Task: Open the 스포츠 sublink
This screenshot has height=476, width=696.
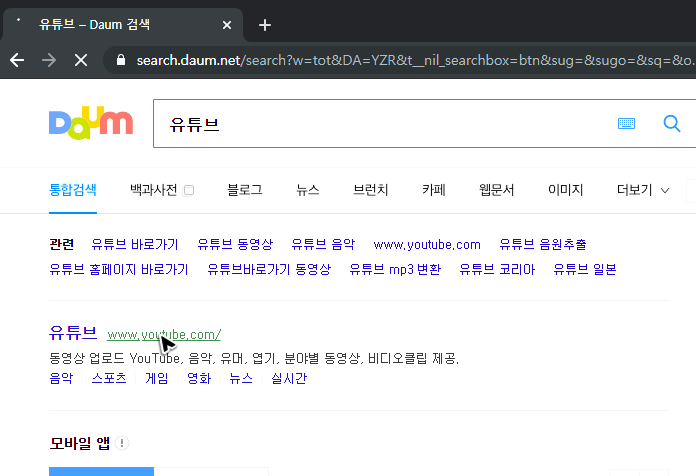Action: tap(109, 378)
